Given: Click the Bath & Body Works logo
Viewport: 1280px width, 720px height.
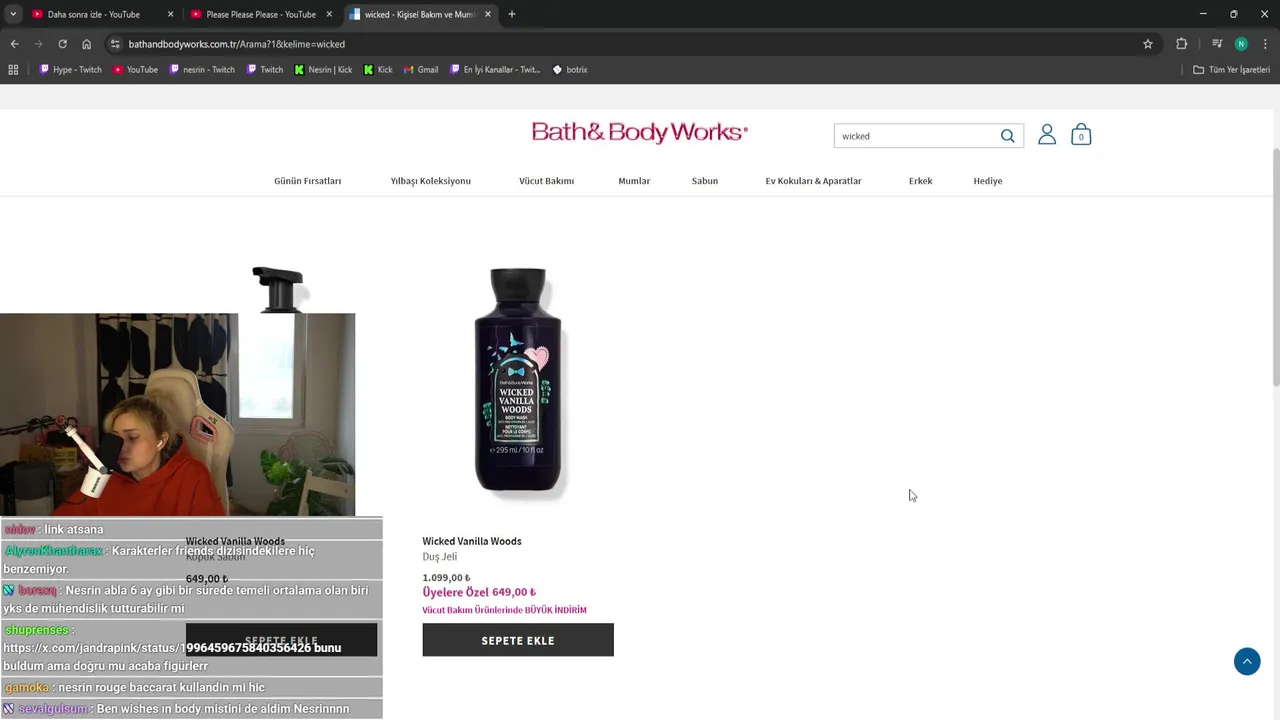Looking at the screenshot, I should tap(640, 132).
